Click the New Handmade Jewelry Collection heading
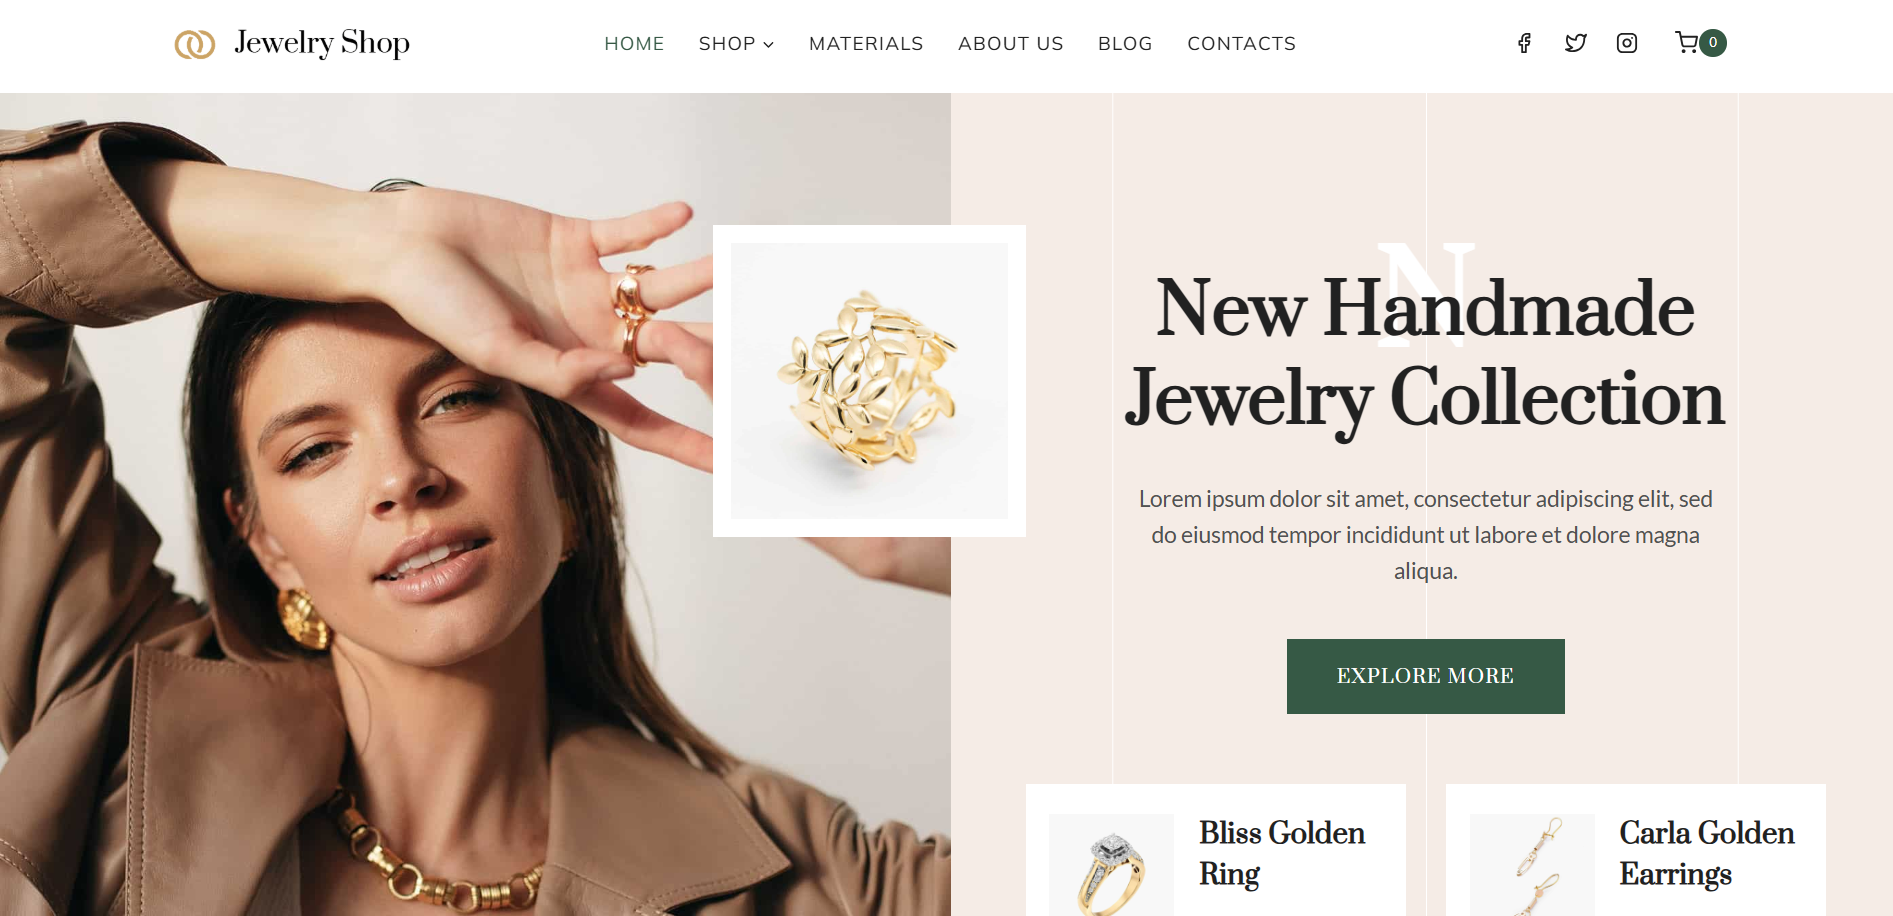1893x916 pixels. point(1425,353)
